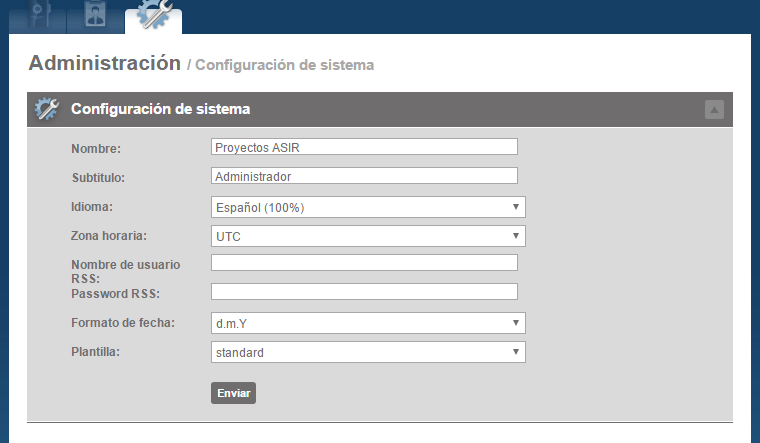Open the Idioma language dropdown
The width and height of the screenshot is (760, 443).
click(x=368, y=207)
